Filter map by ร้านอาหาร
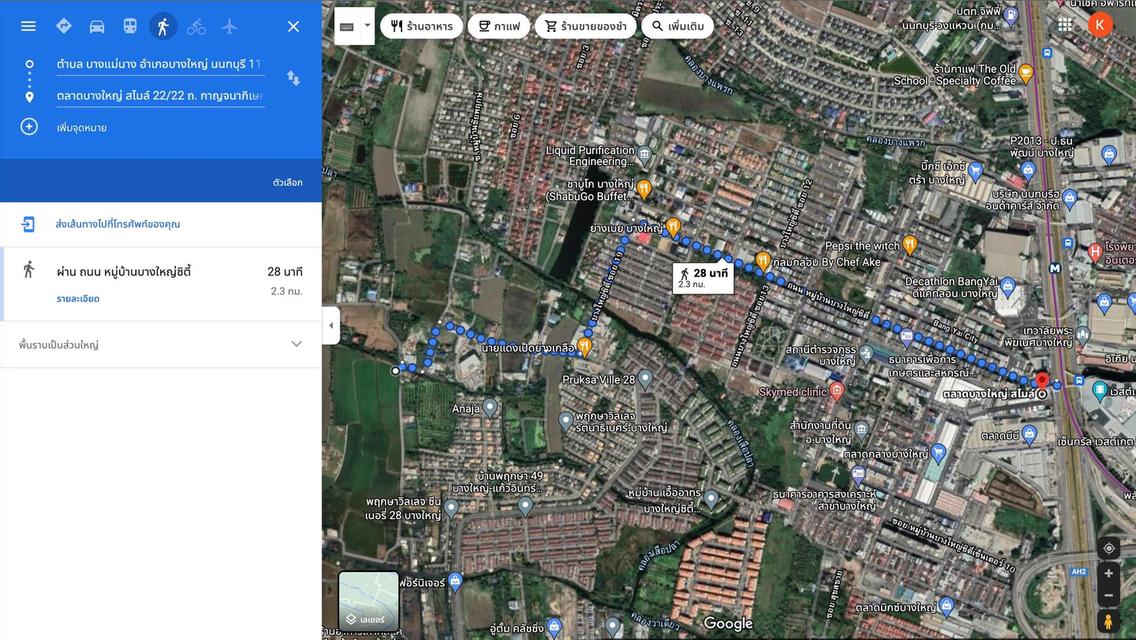Screen dimensions: 1136x640 (x=421, y=26)
